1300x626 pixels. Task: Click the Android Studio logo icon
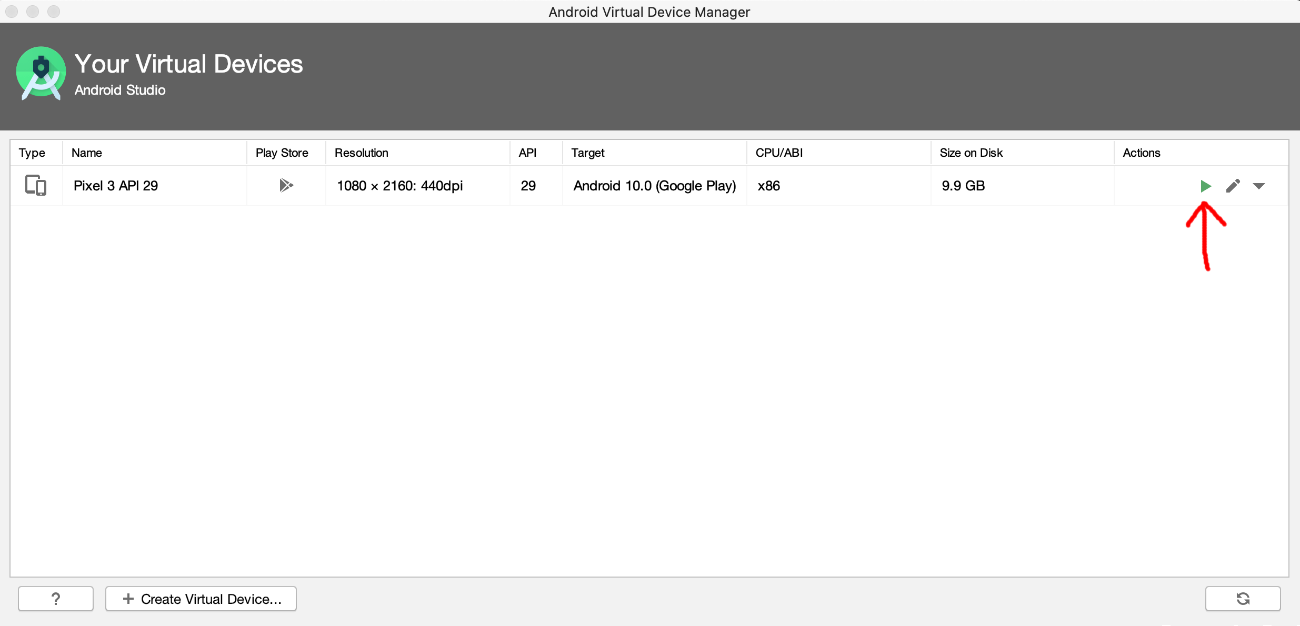[x=41, y=74]
